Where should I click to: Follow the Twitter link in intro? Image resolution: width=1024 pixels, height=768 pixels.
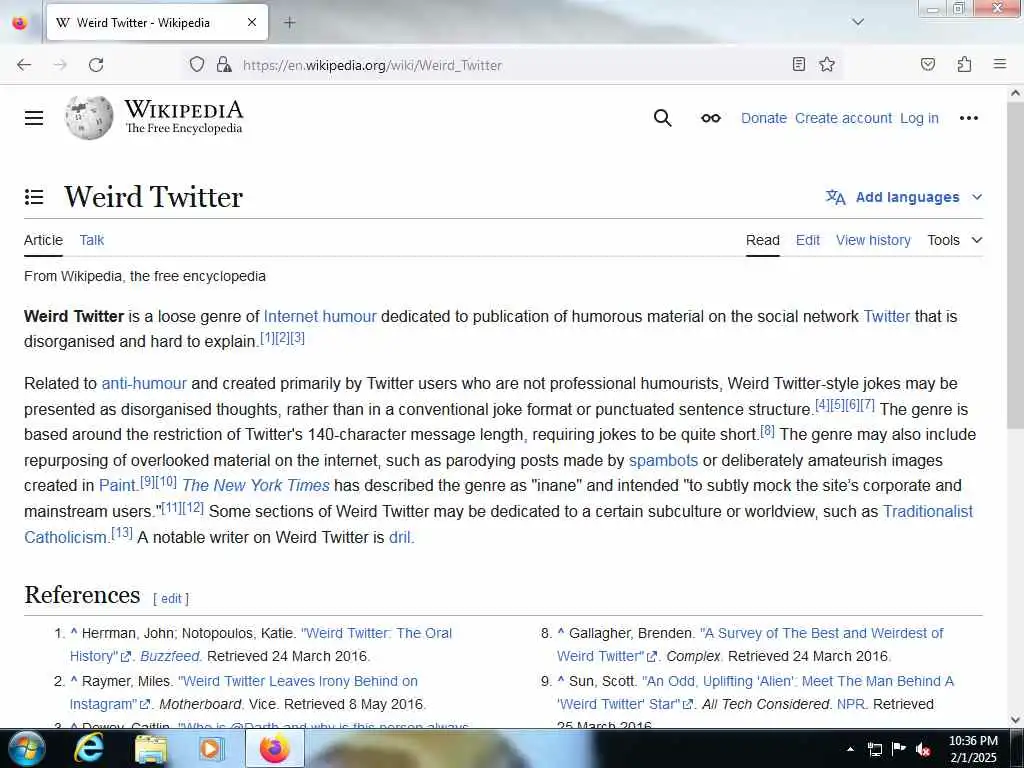886,317
